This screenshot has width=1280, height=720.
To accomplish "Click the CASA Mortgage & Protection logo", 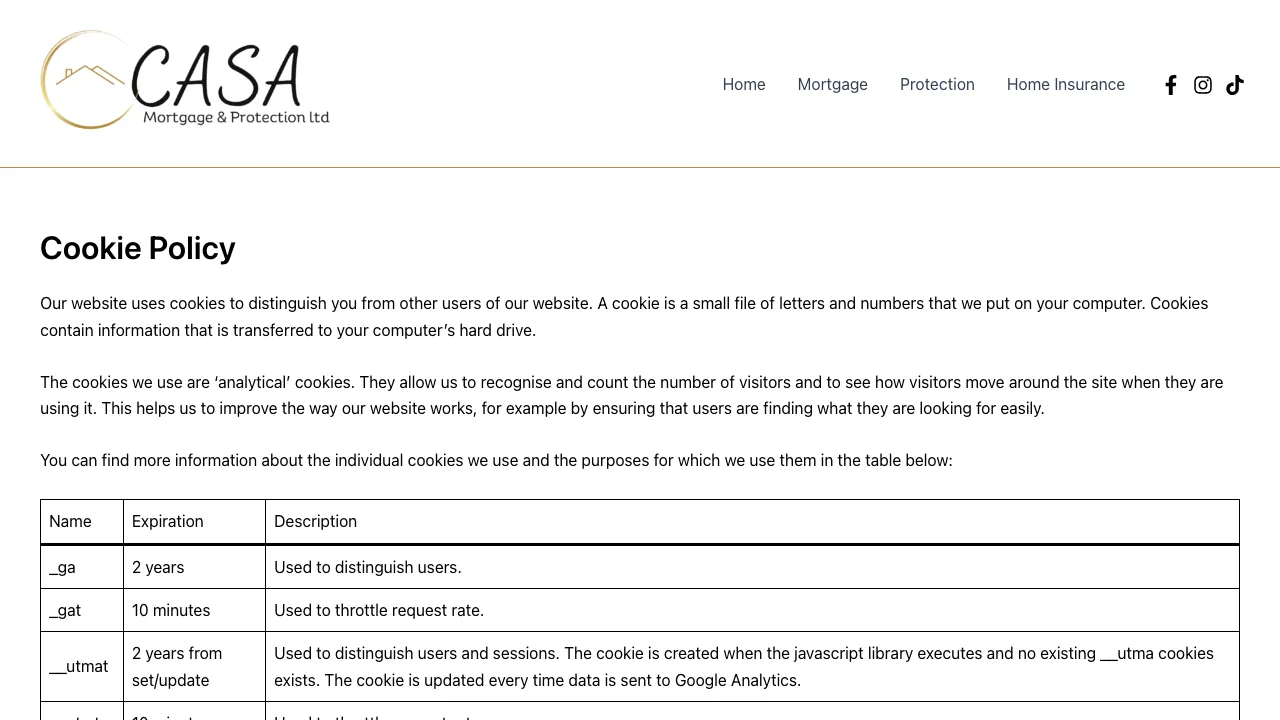I will point(184,80).
